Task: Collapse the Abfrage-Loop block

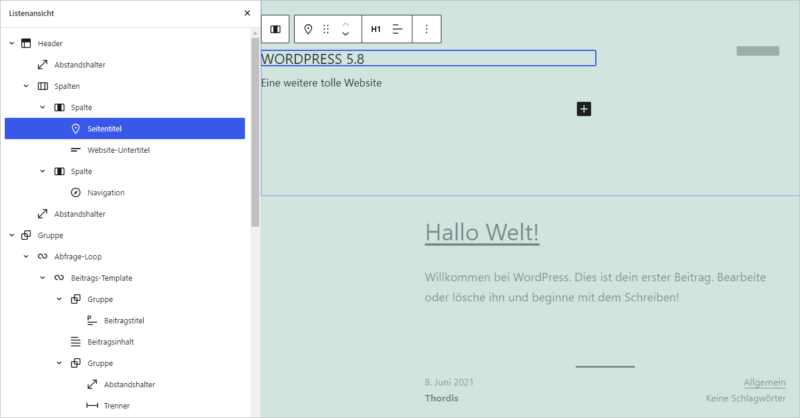Action: pos(26,257)
